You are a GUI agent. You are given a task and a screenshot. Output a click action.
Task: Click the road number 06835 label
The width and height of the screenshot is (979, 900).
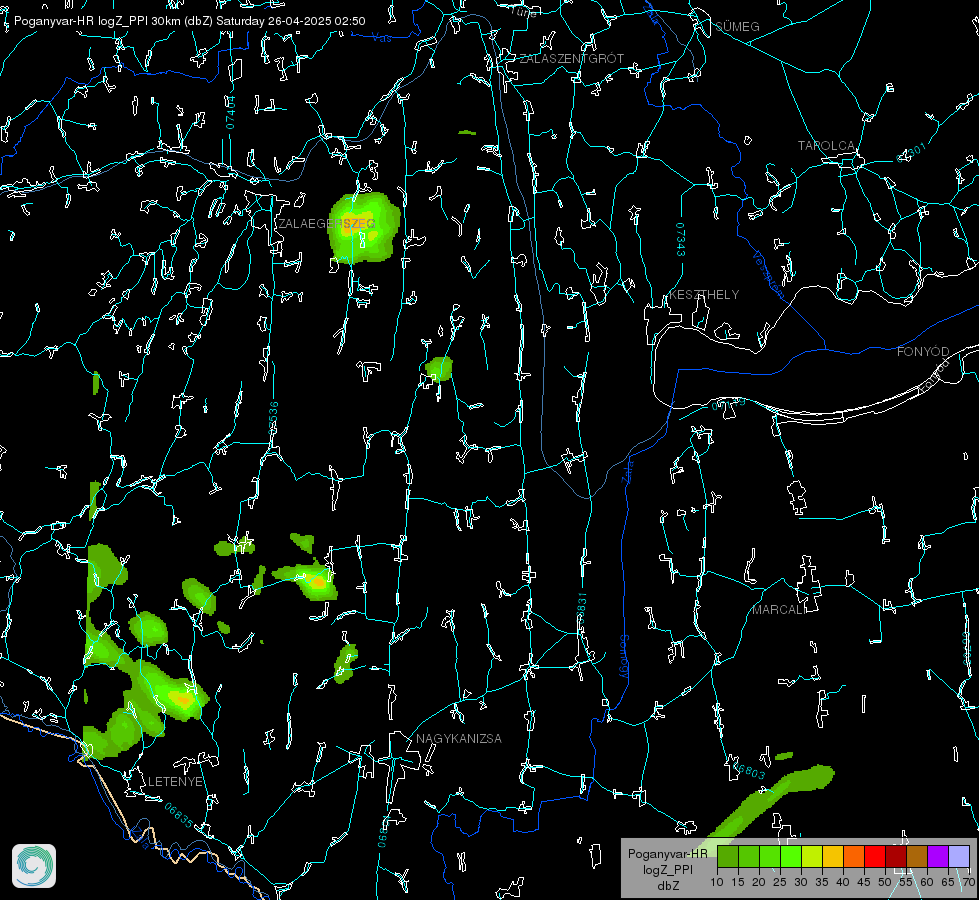pos(179,816)
